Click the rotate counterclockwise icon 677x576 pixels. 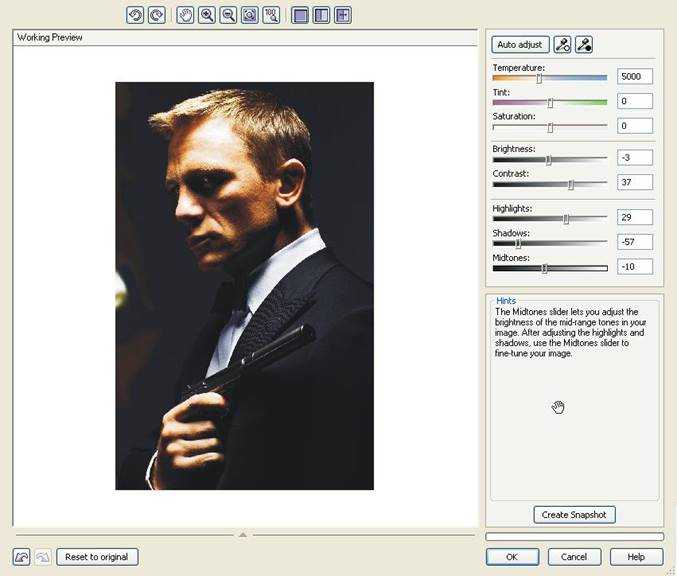(135, 16)
